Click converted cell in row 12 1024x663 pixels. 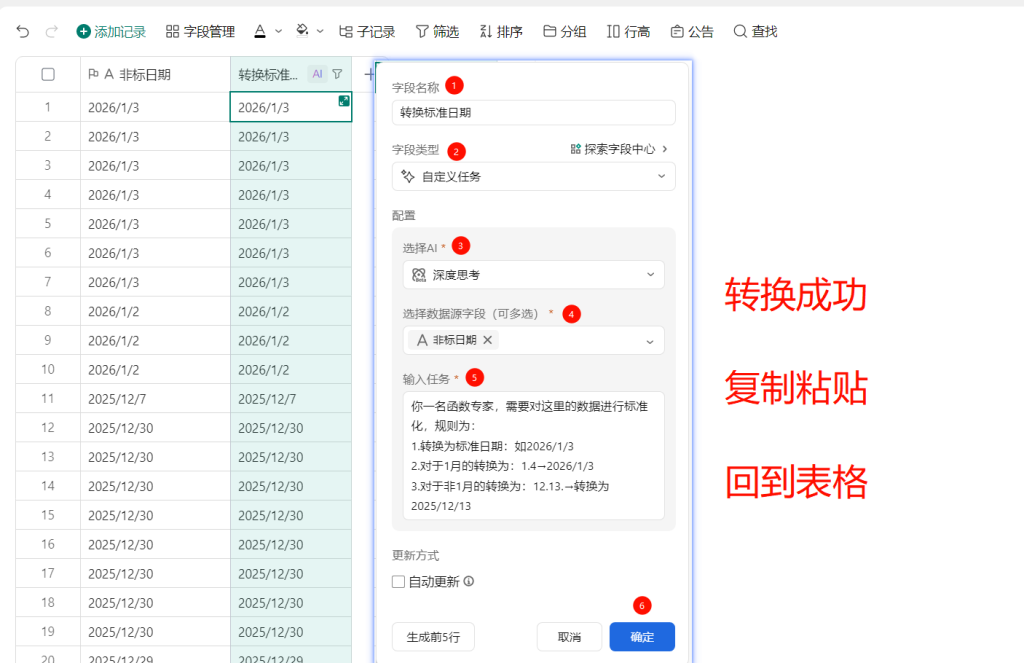[291, 428]
